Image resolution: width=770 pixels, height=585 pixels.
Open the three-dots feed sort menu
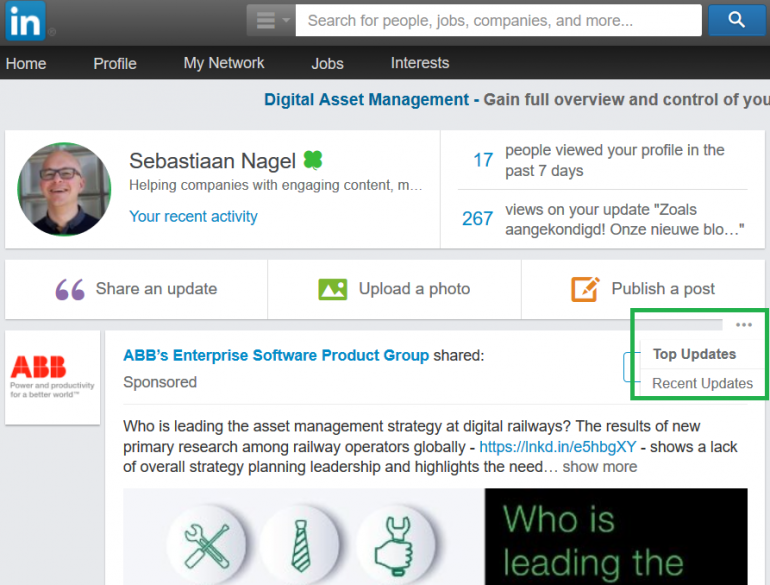pos(744,325)
